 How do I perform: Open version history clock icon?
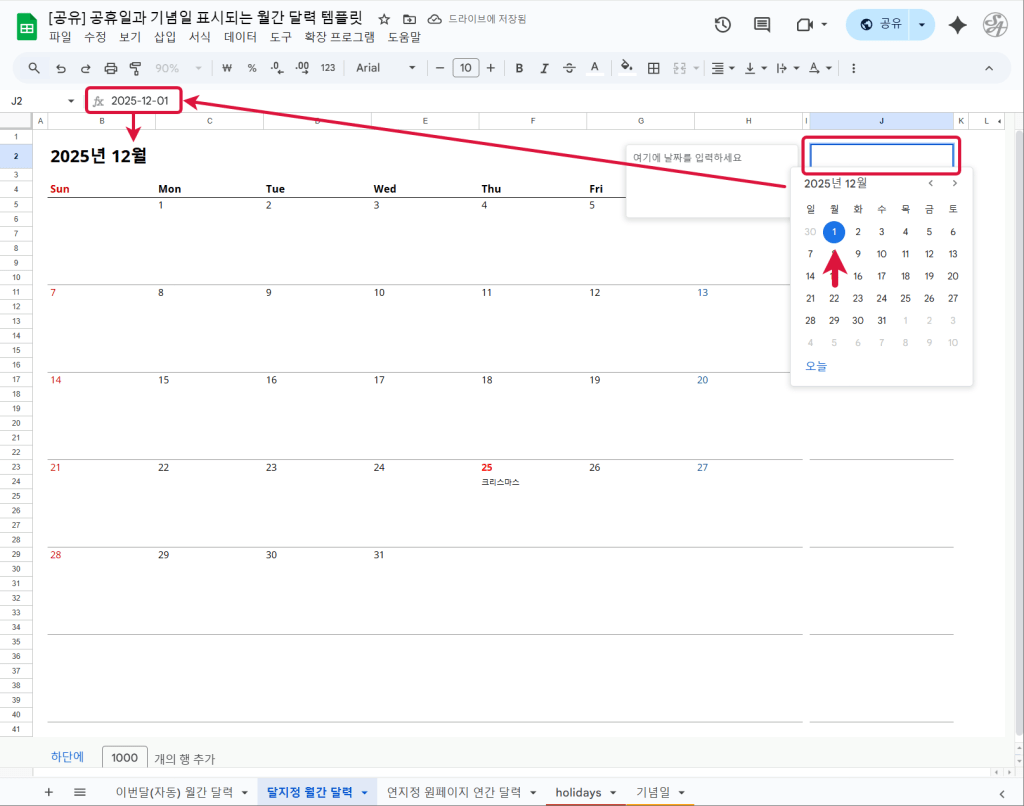click(x=723, y=25)
